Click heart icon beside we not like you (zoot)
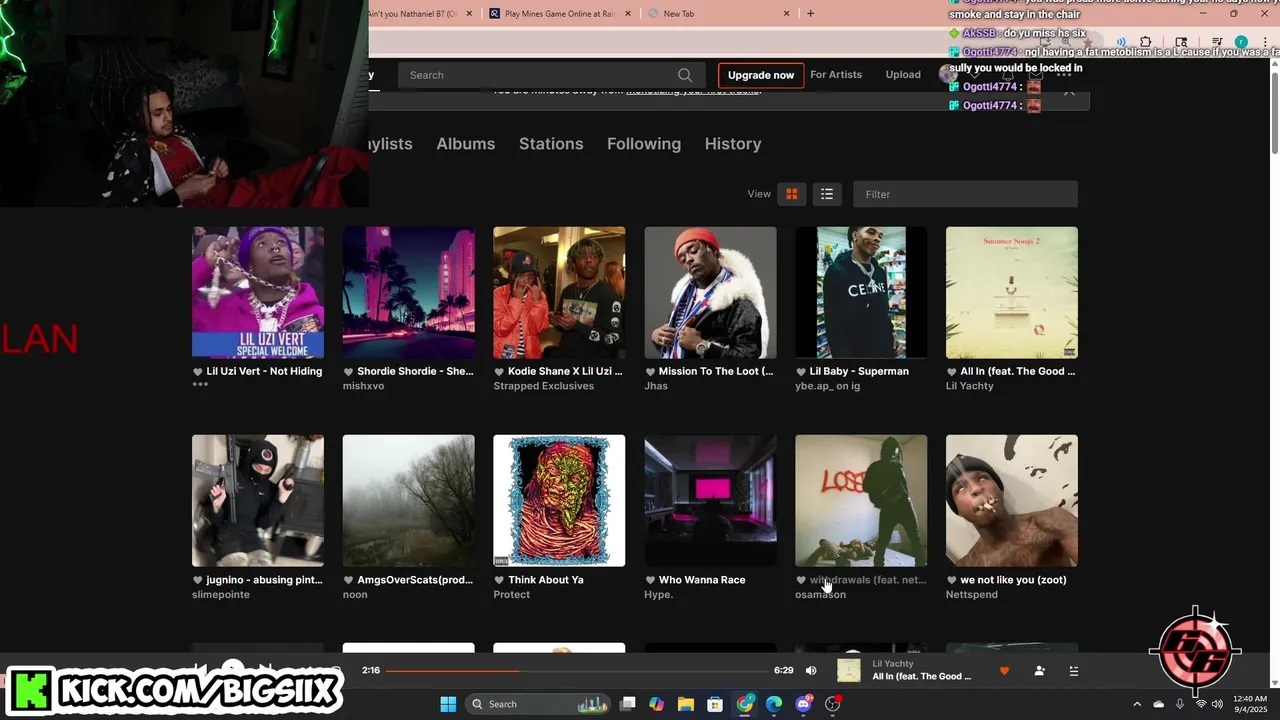The image size is (1280, 720). tap(952, 580)
